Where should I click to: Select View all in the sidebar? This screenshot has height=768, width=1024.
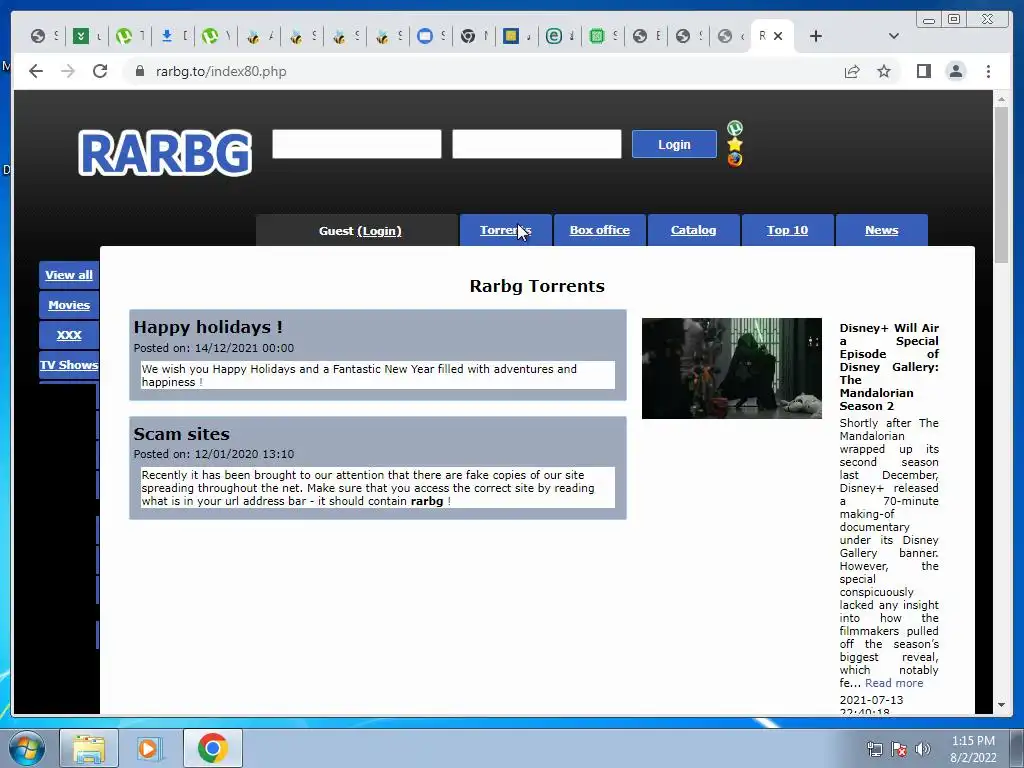[69, 275]
